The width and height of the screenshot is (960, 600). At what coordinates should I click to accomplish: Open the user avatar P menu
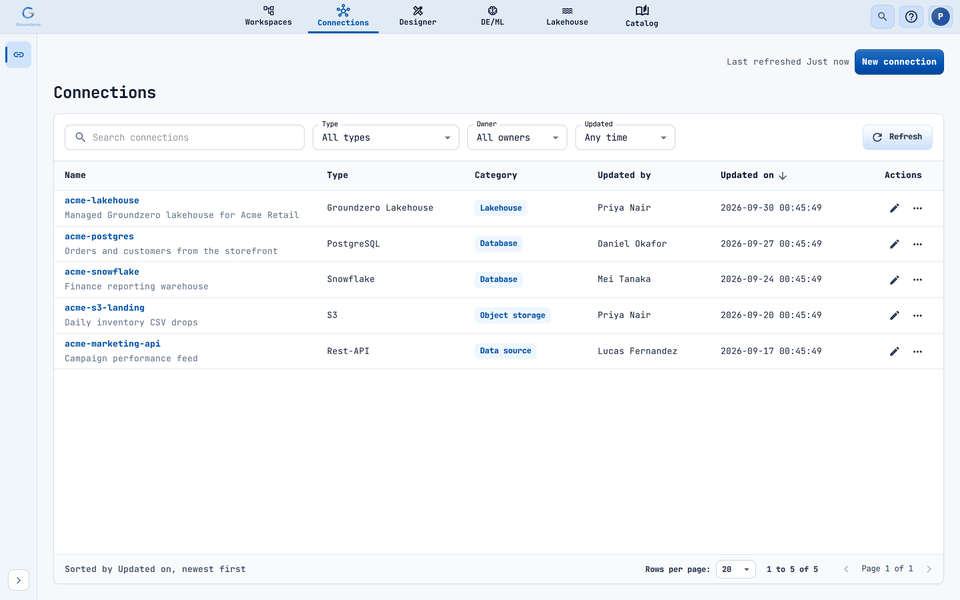pyautogui.click(x=940, y=17)
